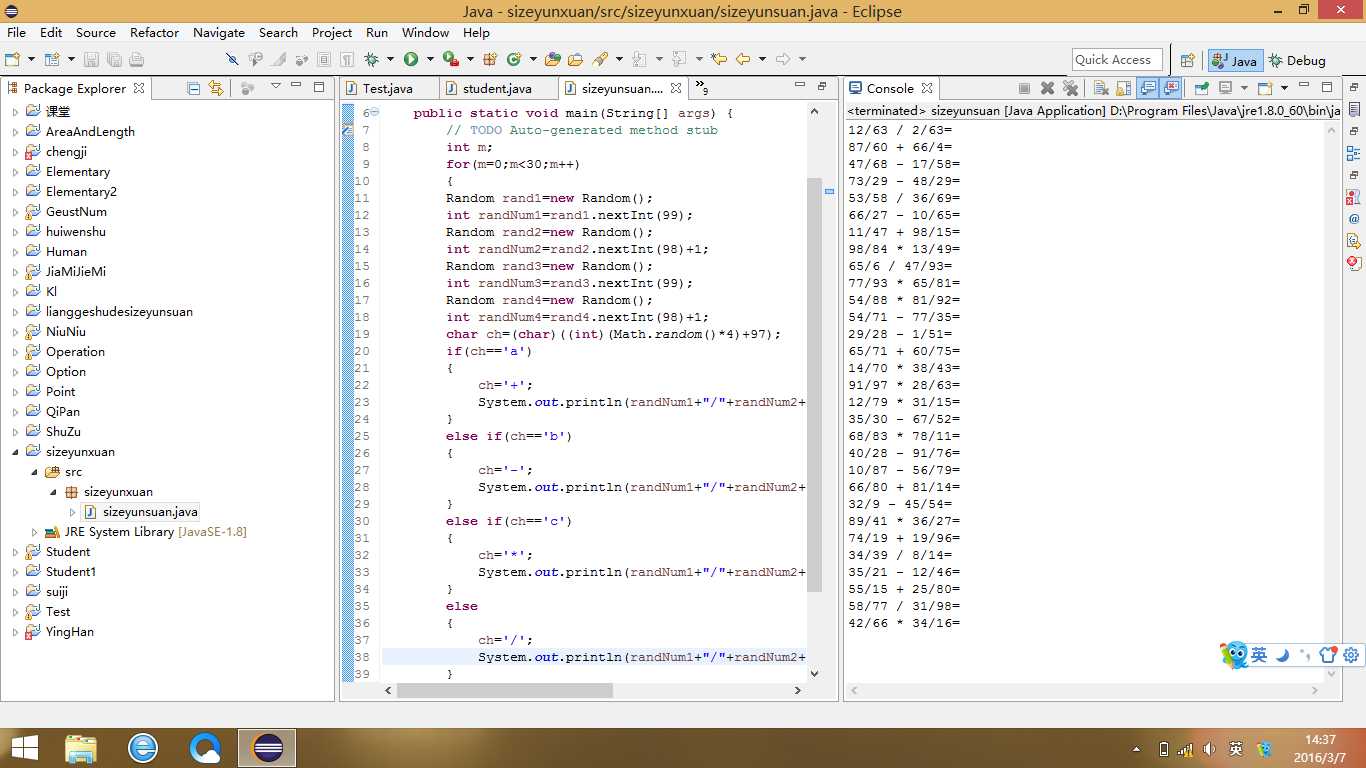Select the YingHan project
Screen dimensions: 1366x768
click(x=69, y=632)
